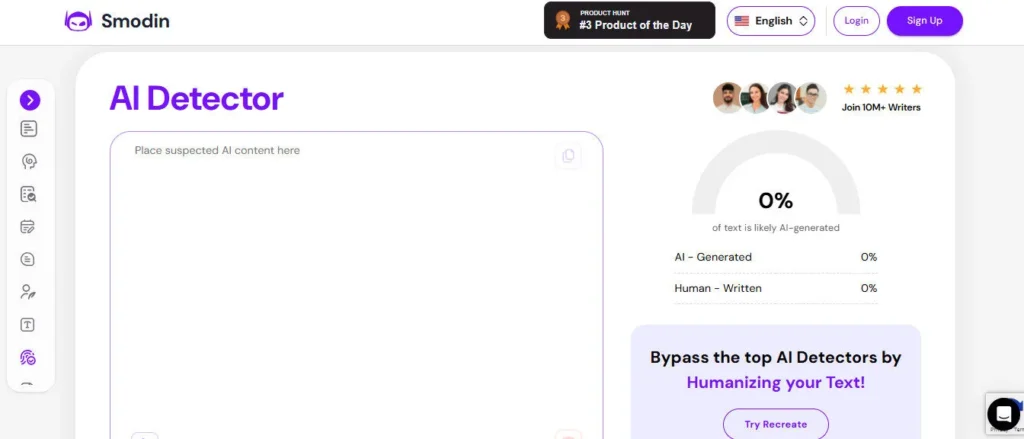The height and width of the screenshot is (439, 1024).
Task: Click the writer avatars group
Action: pos(769,98)
